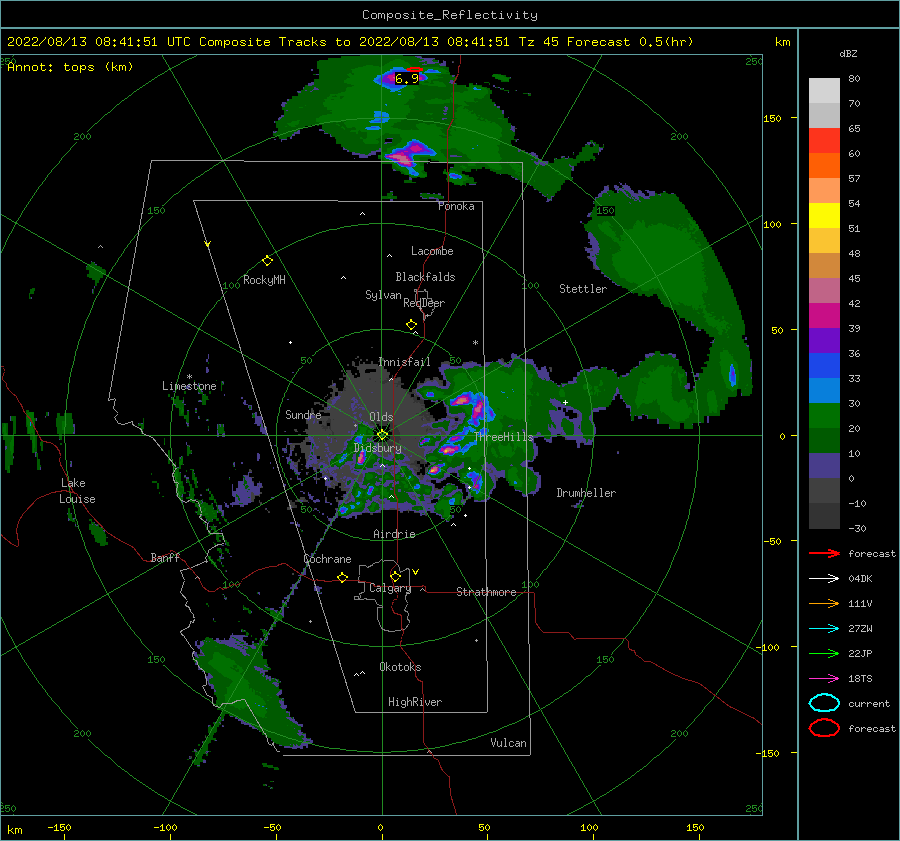Click the light blue dBZ color swatch

tap(824, 390)
